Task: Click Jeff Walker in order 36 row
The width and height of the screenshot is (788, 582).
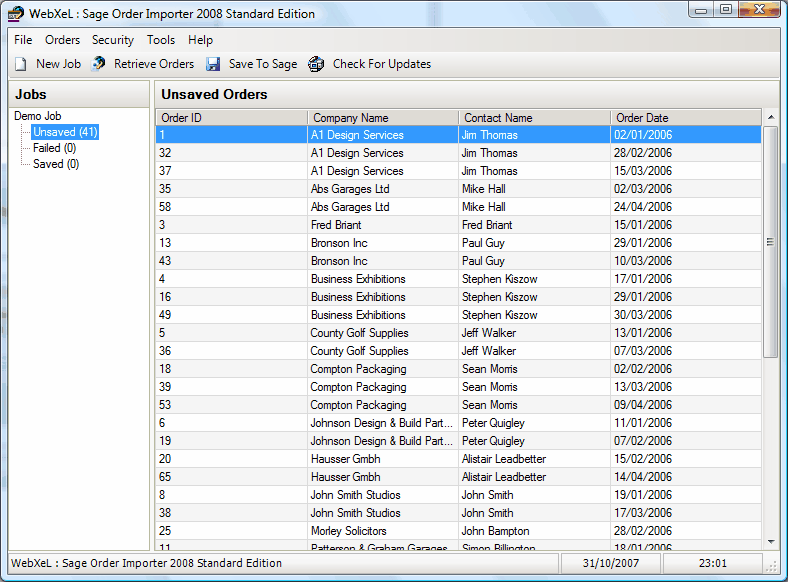Action: click(x=488, y=351)
